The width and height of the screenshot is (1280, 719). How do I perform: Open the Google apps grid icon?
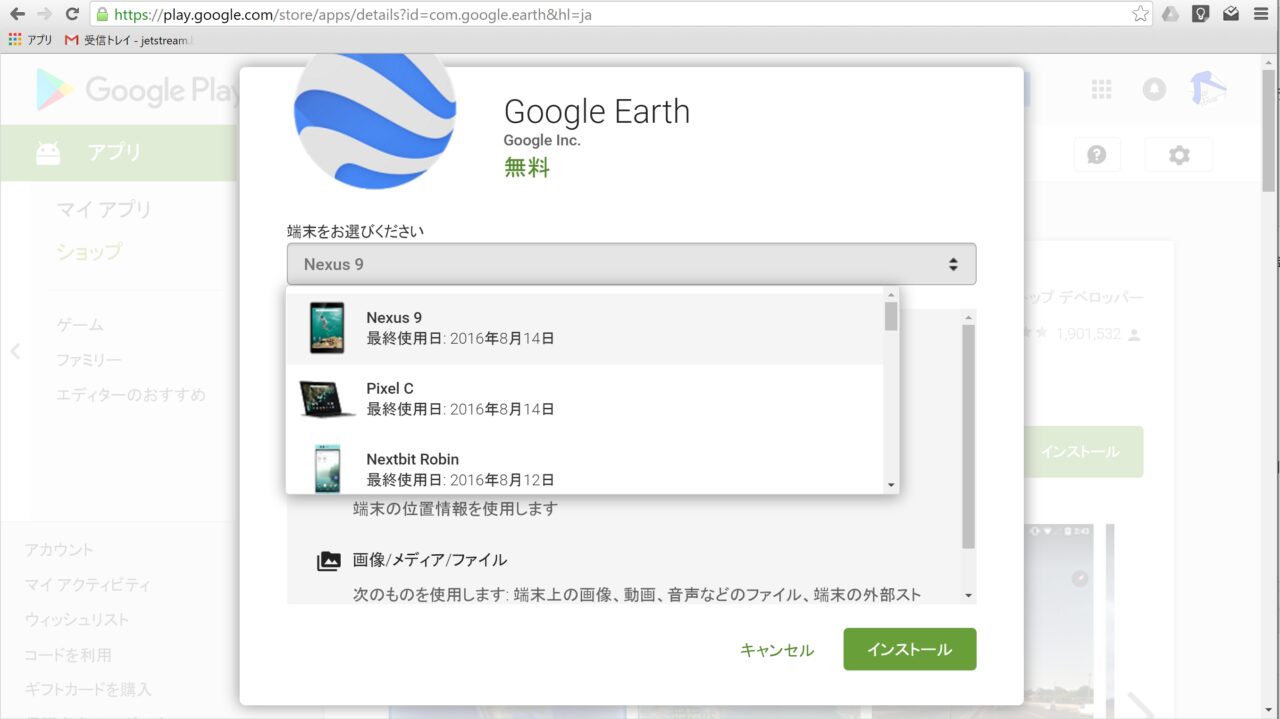(x=1101, y=90)
